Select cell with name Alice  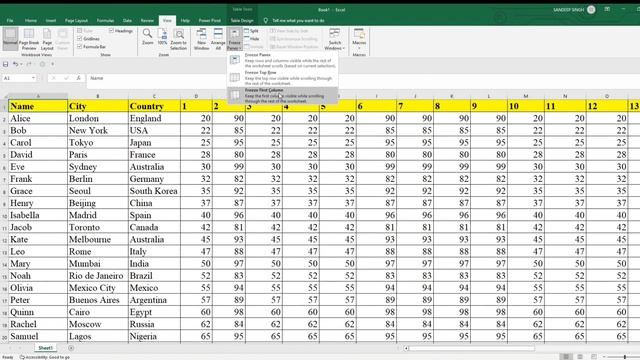tap(38, 118)
